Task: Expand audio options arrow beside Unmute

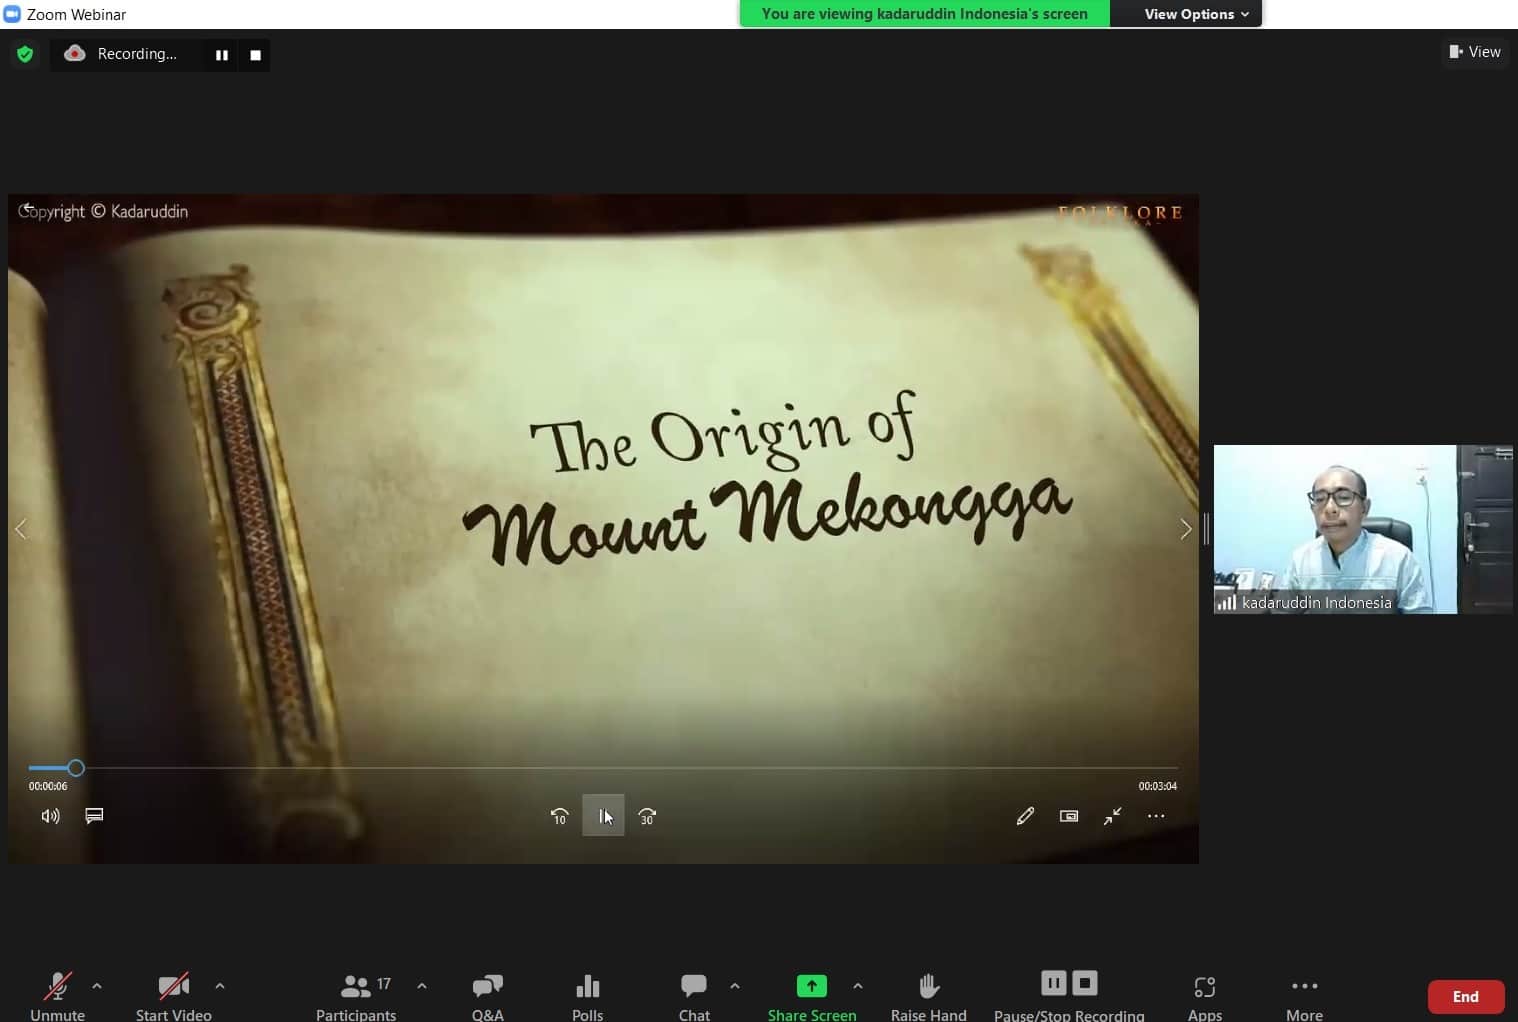Action: pyautogui.click(x=97, y=986)
